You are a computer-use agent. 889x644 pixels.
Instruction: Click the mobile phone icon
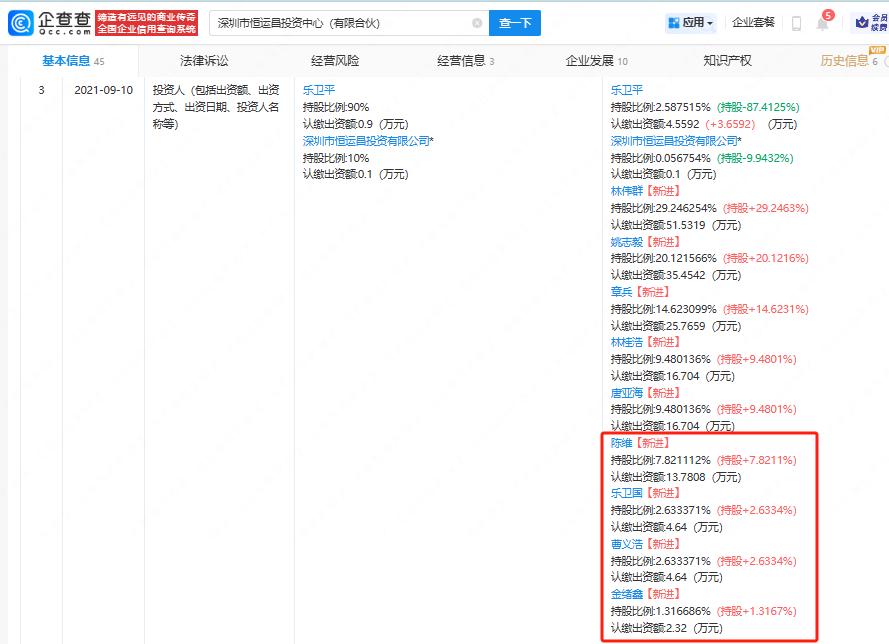click(x=796, y=23)
